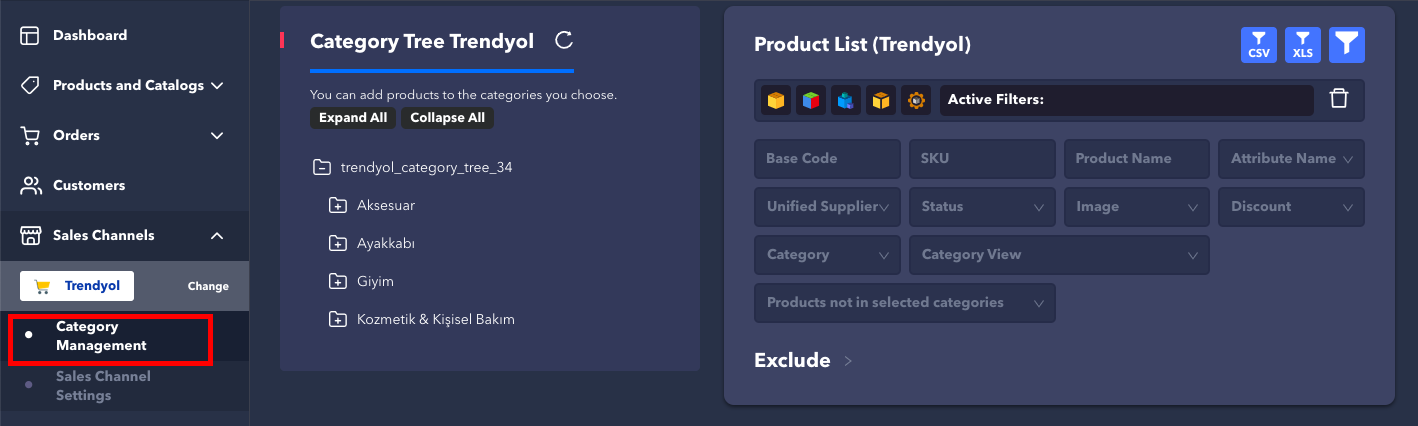
Task: Clear active filters with the trash icon
Action: pos(1339,99)
